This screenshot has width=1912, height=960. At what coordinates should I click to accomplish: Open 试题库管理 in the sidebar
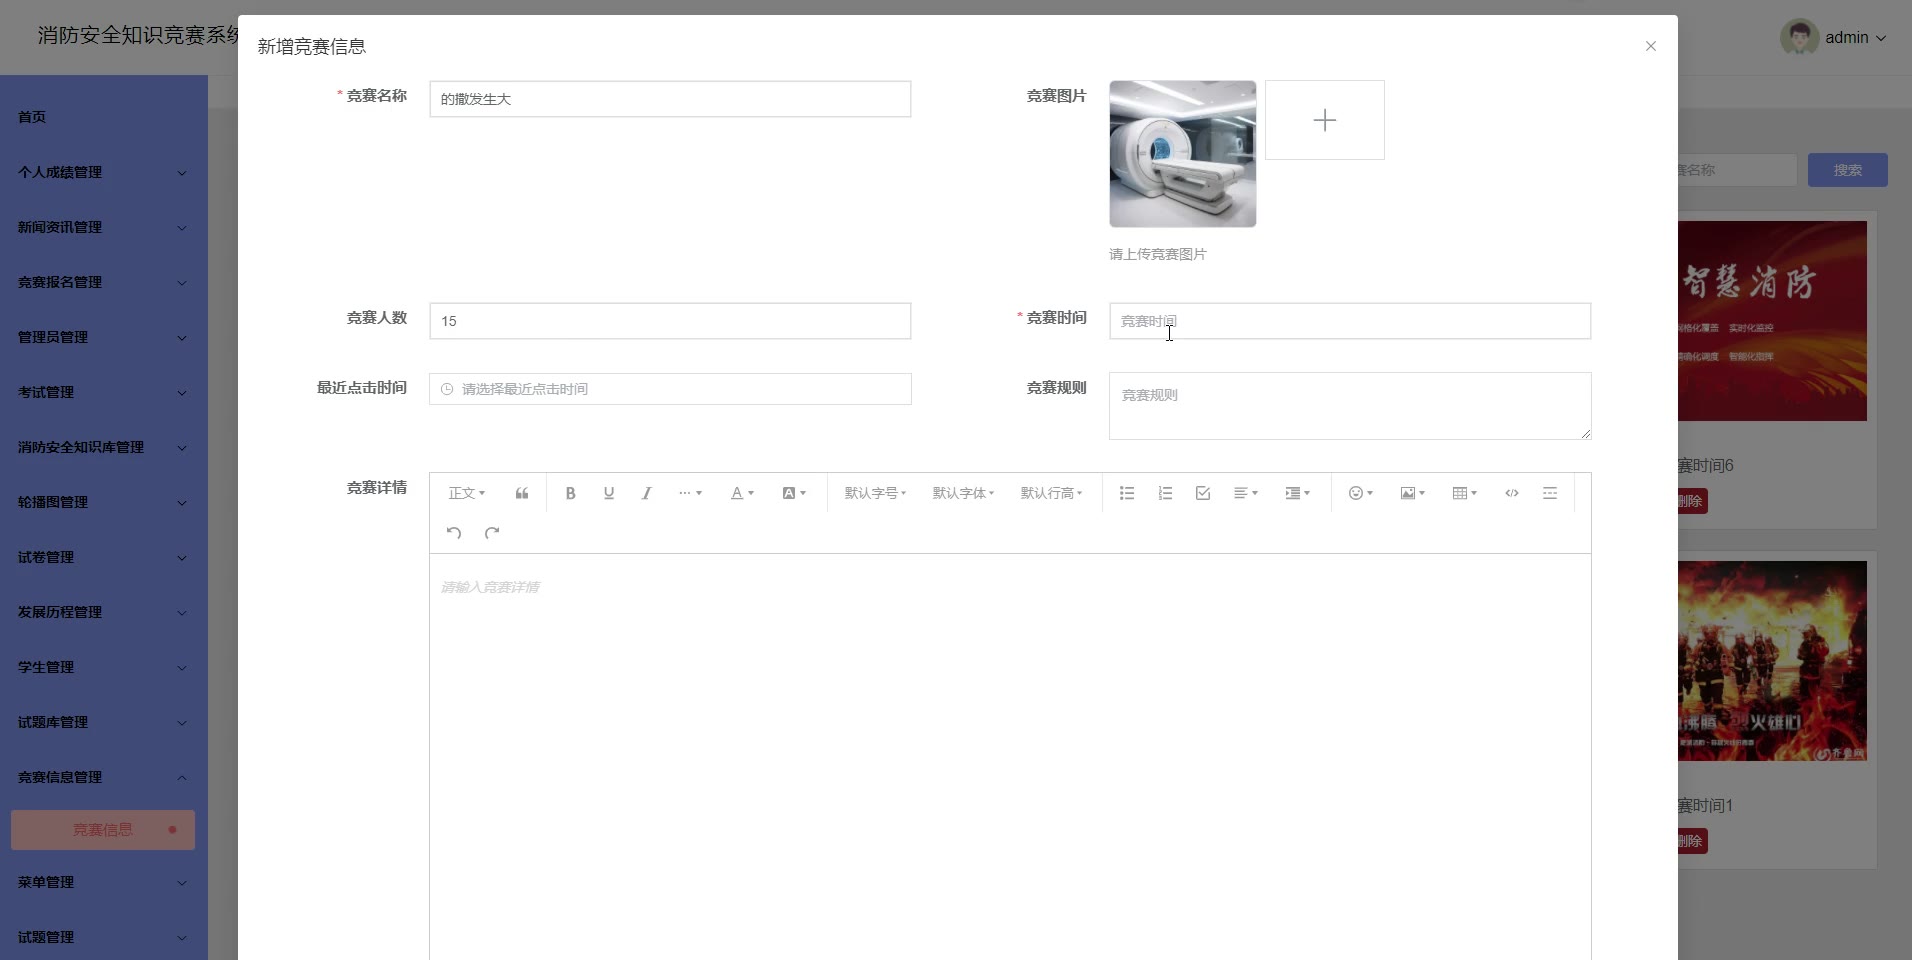[104, 722]
